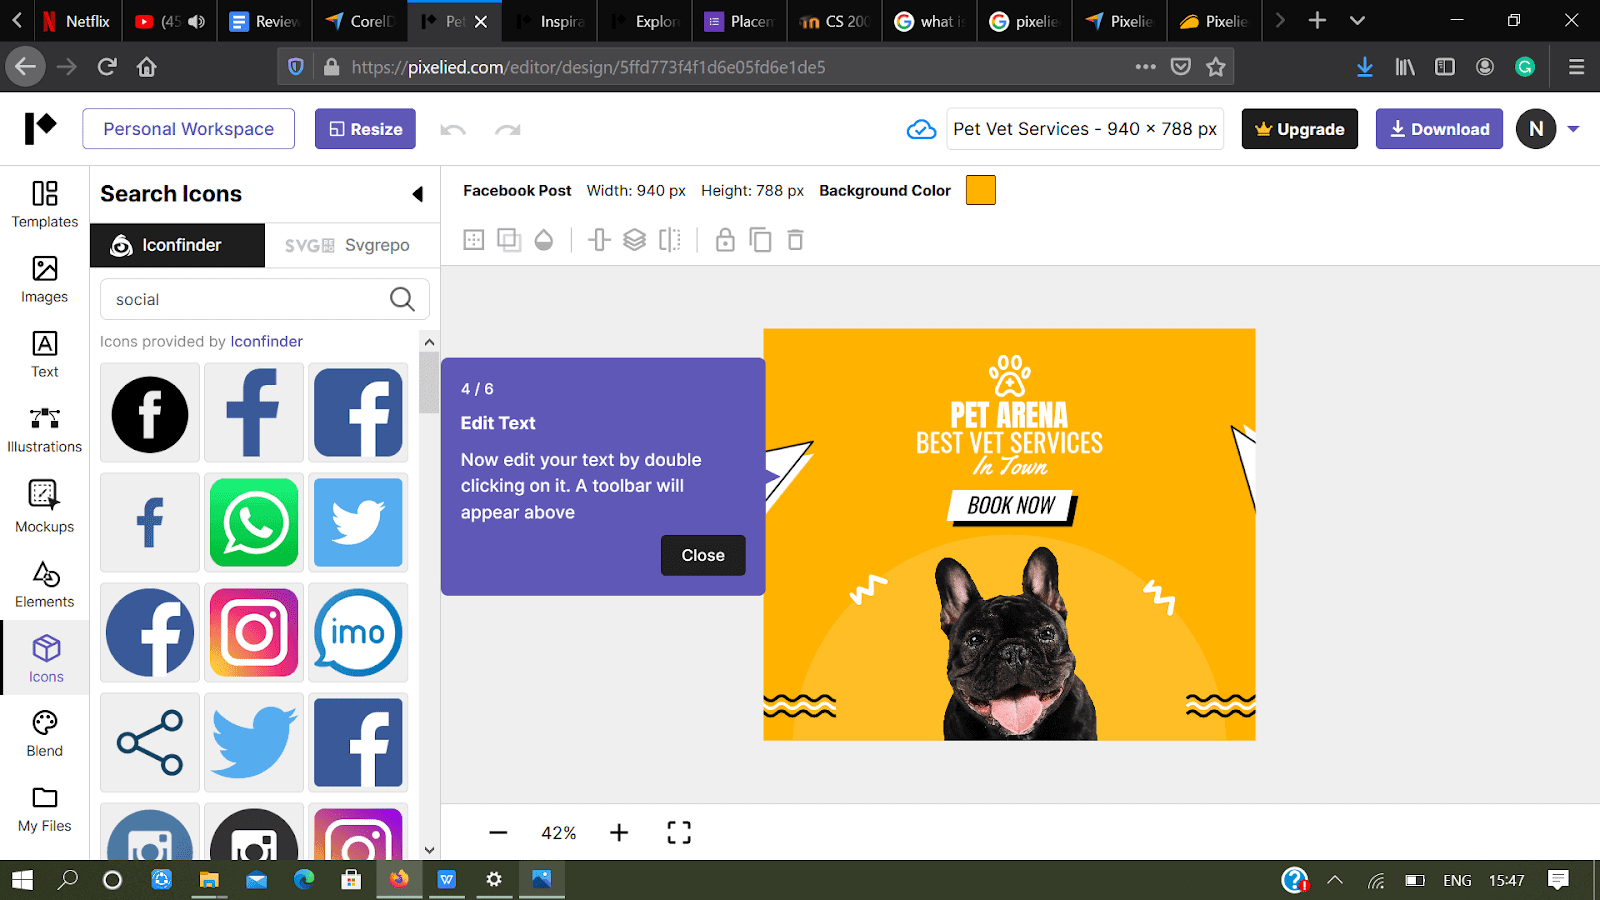Open the Illustrations panel
Viewport: 1600px width, 900px height.
(44, 430)
